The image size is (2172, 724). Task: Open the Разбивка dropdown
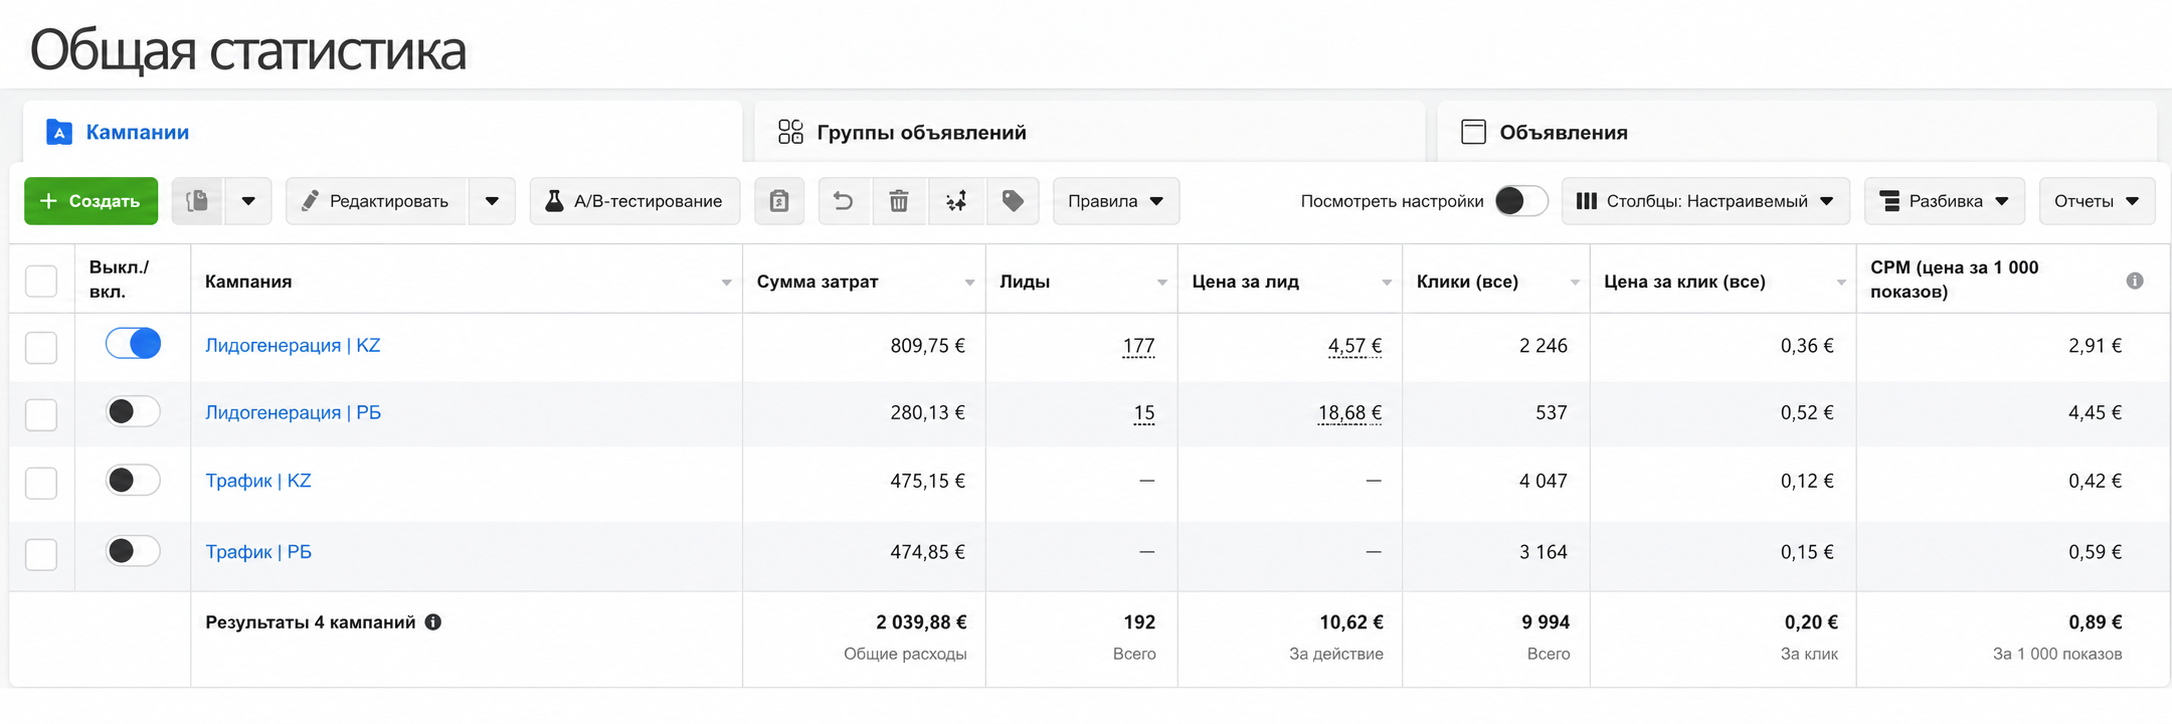[1944, 201]
